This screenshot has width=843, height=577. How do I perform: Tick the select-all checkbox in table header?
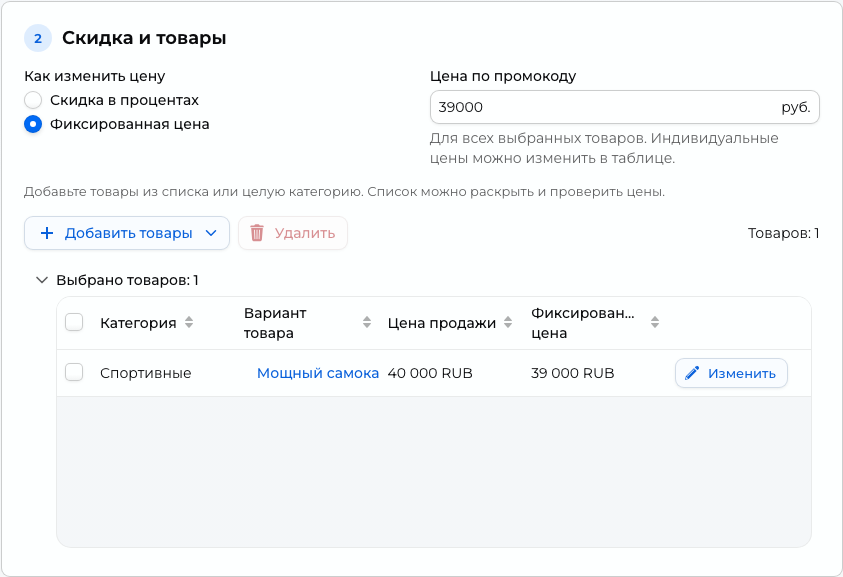74,323
